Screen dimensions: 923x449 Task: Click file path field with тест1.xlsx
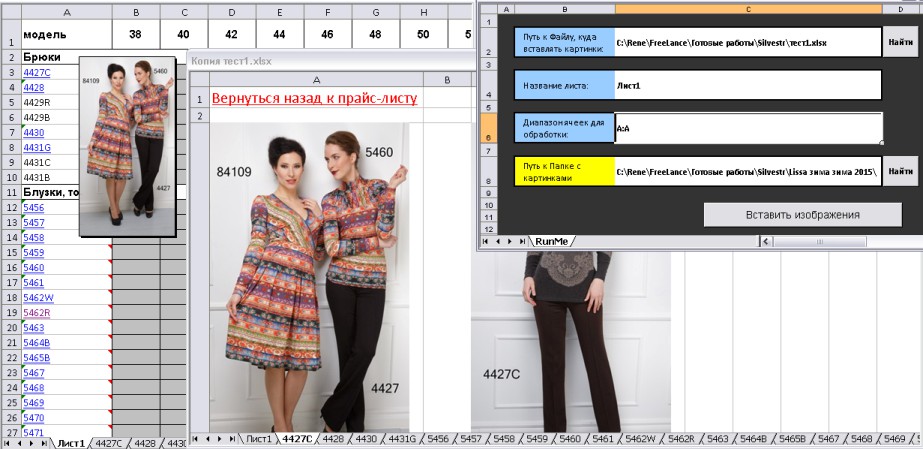(748, 42)
